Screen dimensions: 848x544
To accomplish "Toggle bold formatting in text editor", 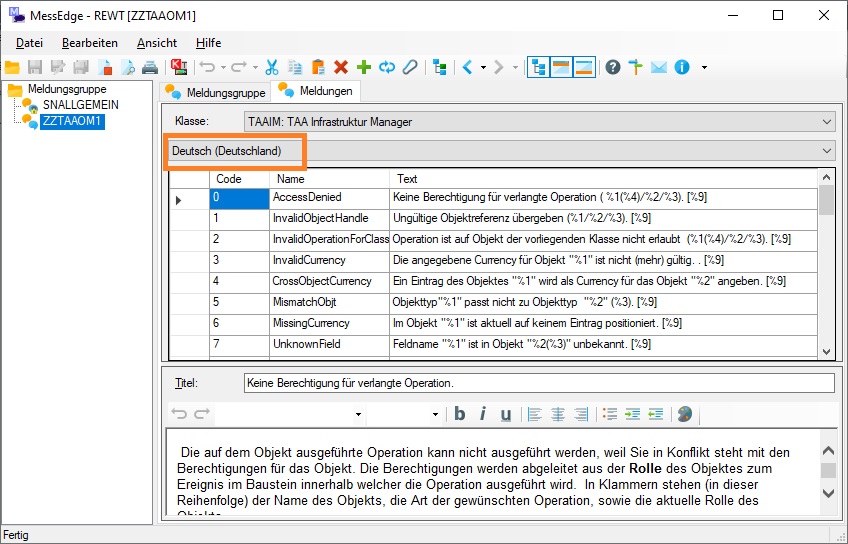I will (x=460, y=414).
